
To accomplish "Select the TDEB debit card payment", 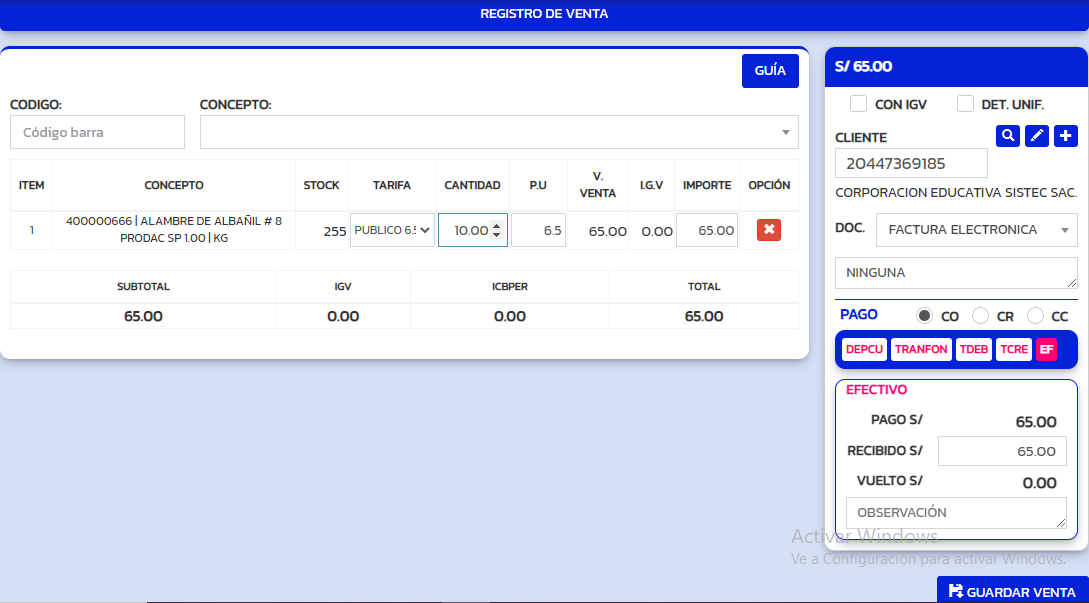I will tap(973, 349).
